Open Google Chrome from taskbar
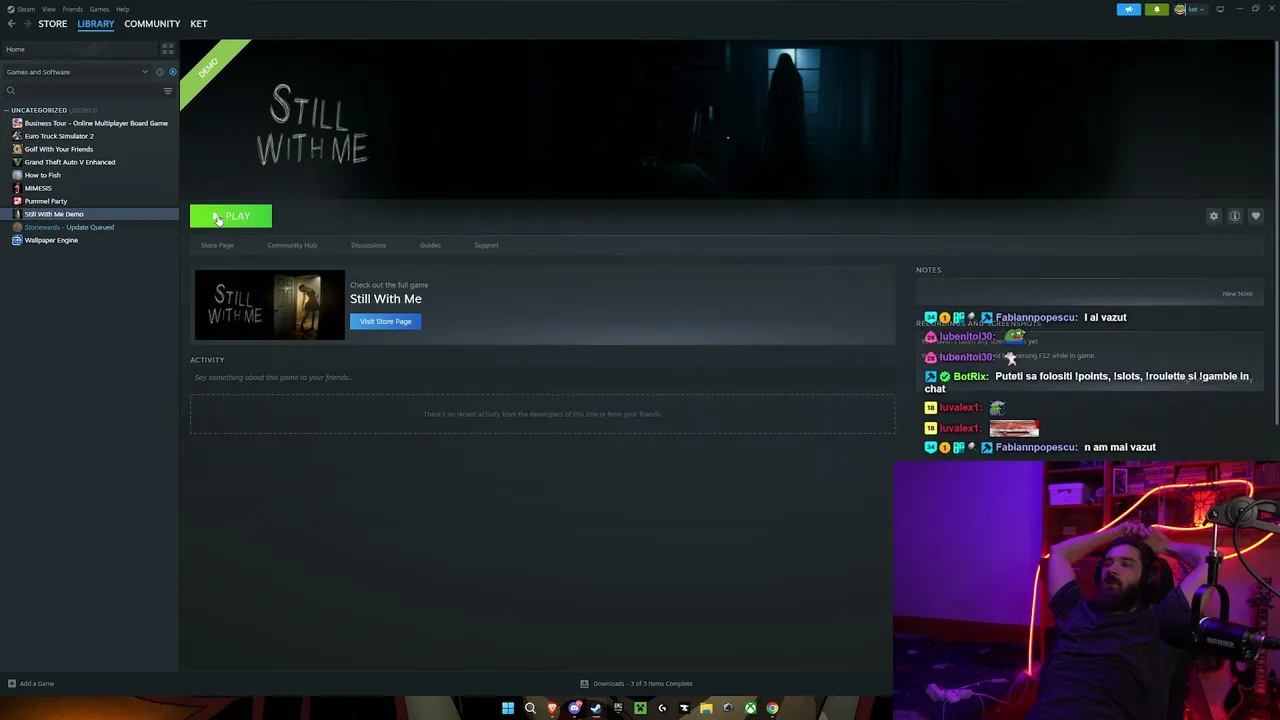 [x=772, y=708]
